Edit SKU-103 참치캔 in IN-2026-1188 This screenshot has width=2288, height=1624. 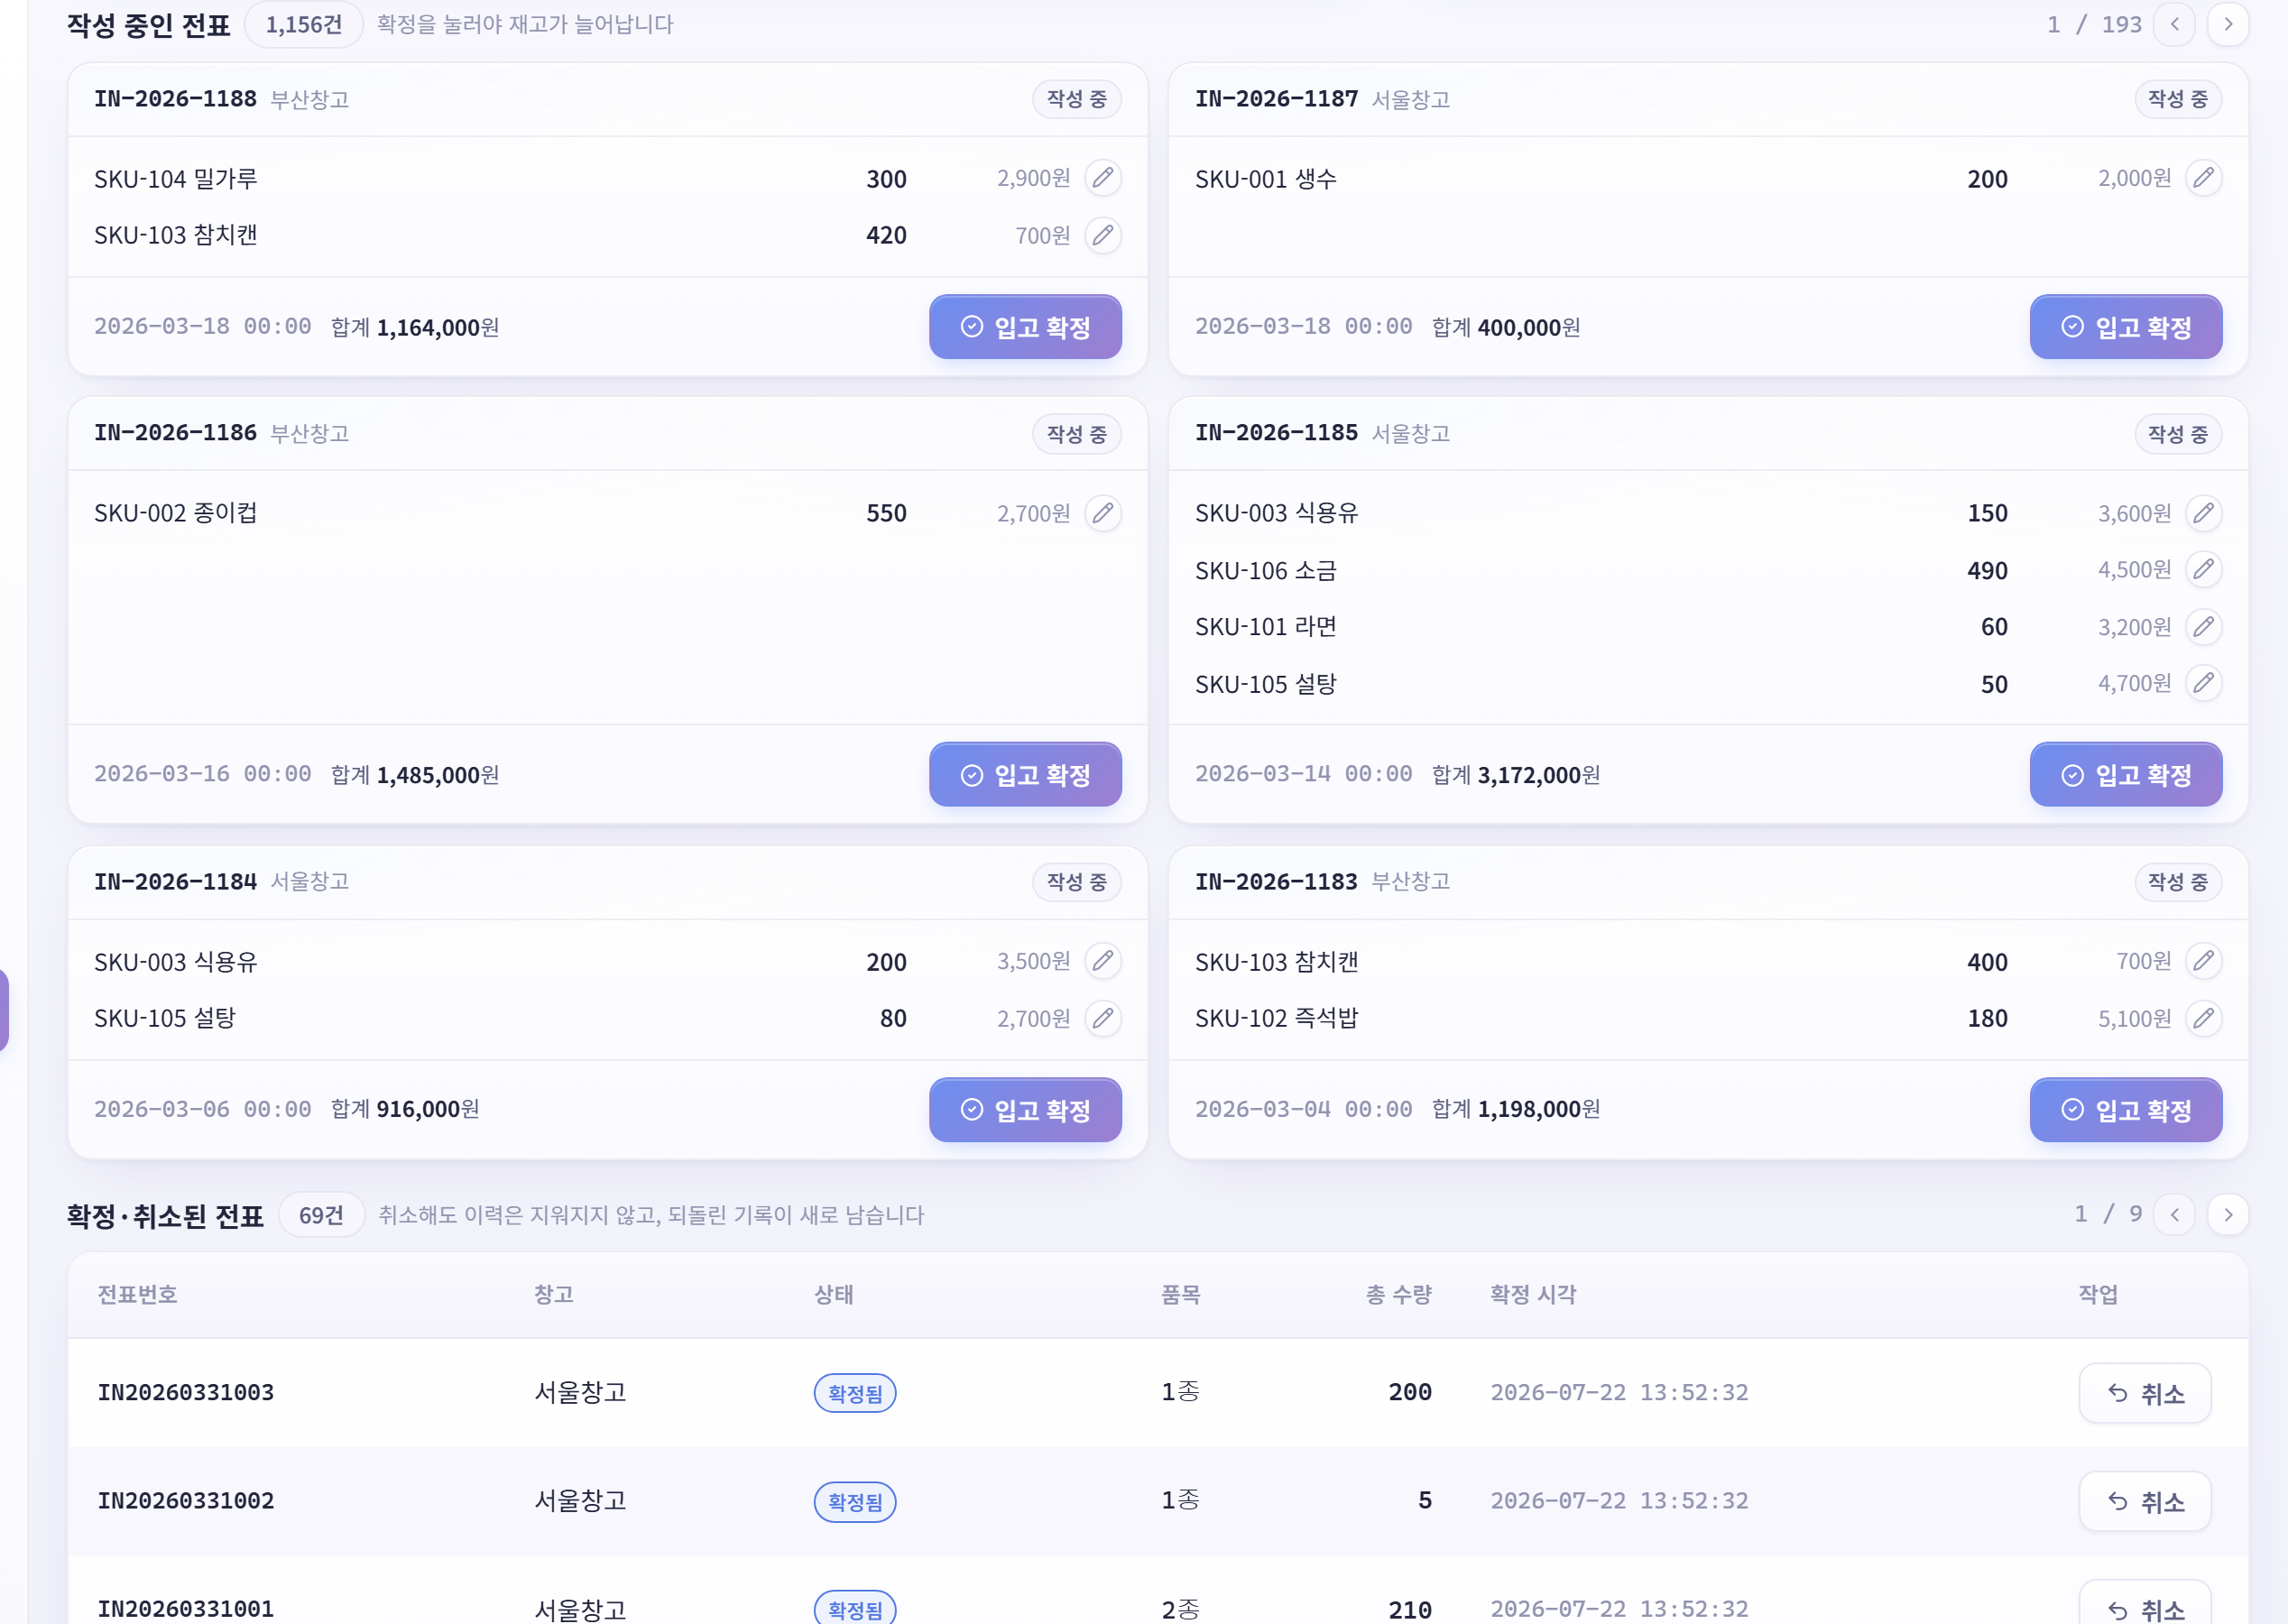(x=1103, y=235)
